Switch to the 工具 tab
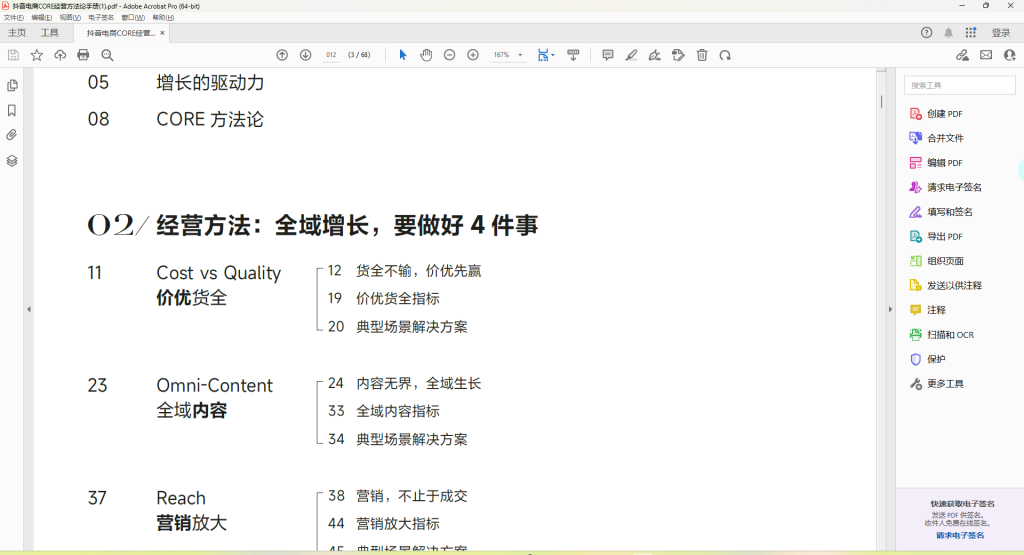The image size is (1024, 555). coord(50,33)
